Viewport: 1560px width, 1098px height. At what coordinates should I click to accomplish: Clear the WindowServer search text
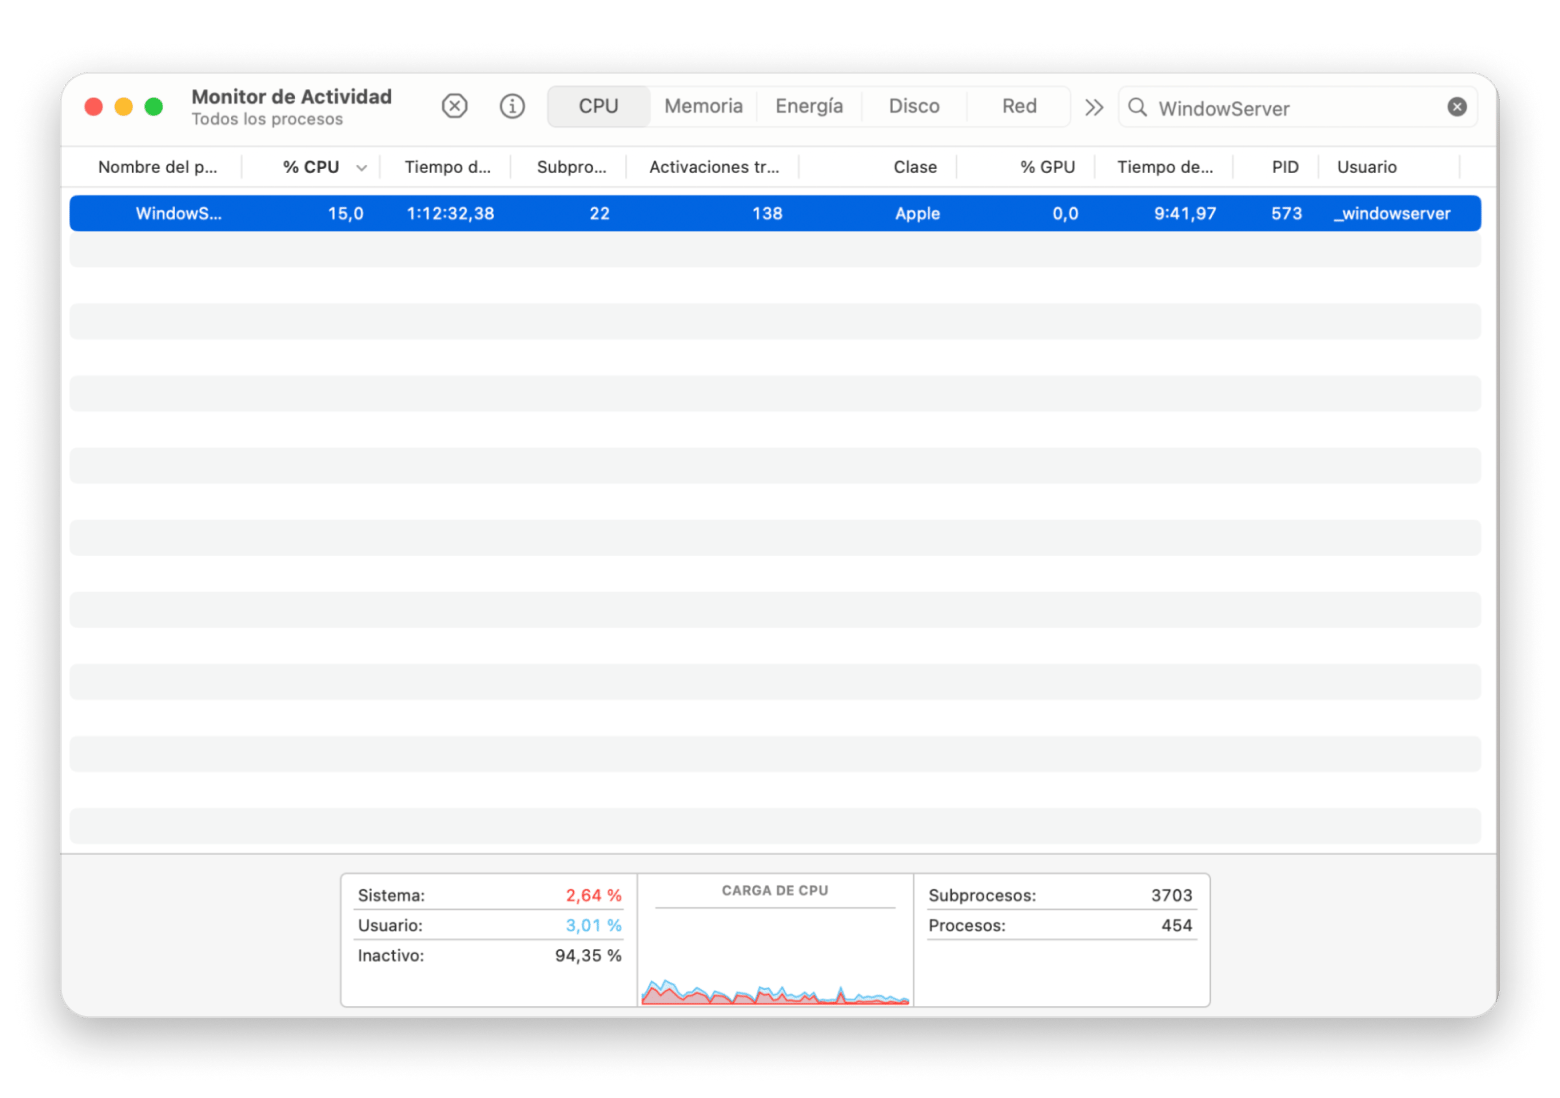coord(1457,107)
